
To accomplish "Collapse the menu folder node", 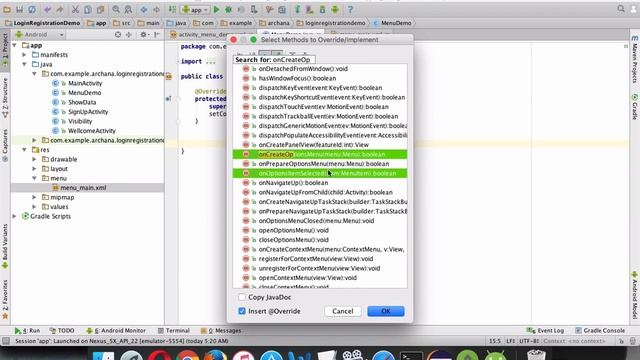I will (34, 178).
